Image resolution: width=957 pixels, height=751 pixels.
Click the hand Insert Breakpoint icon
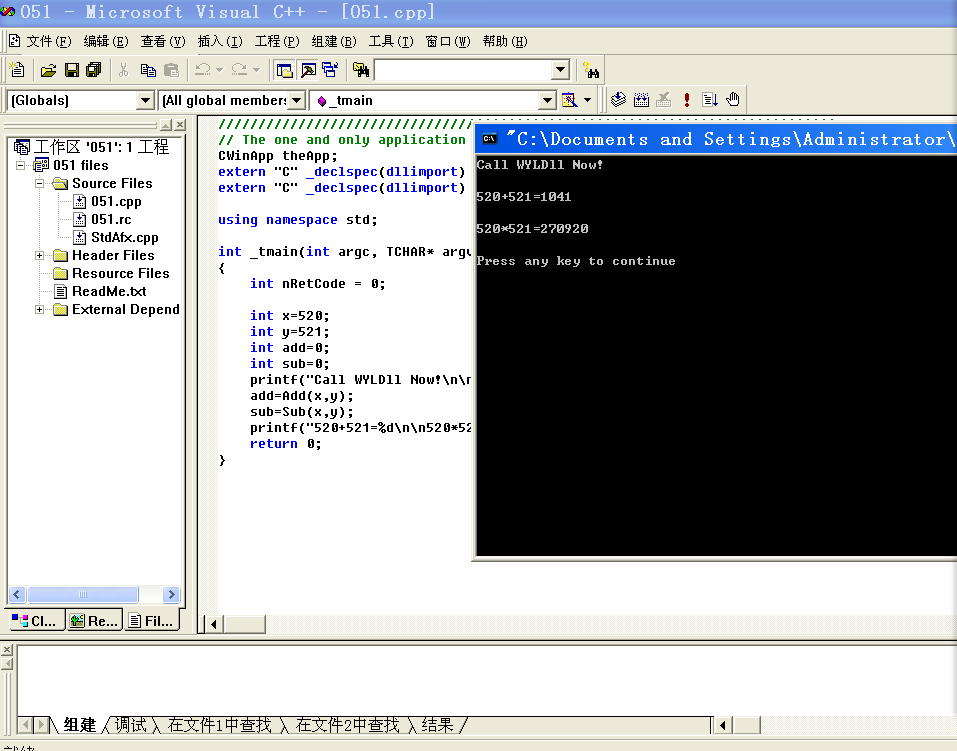[733, 100]
